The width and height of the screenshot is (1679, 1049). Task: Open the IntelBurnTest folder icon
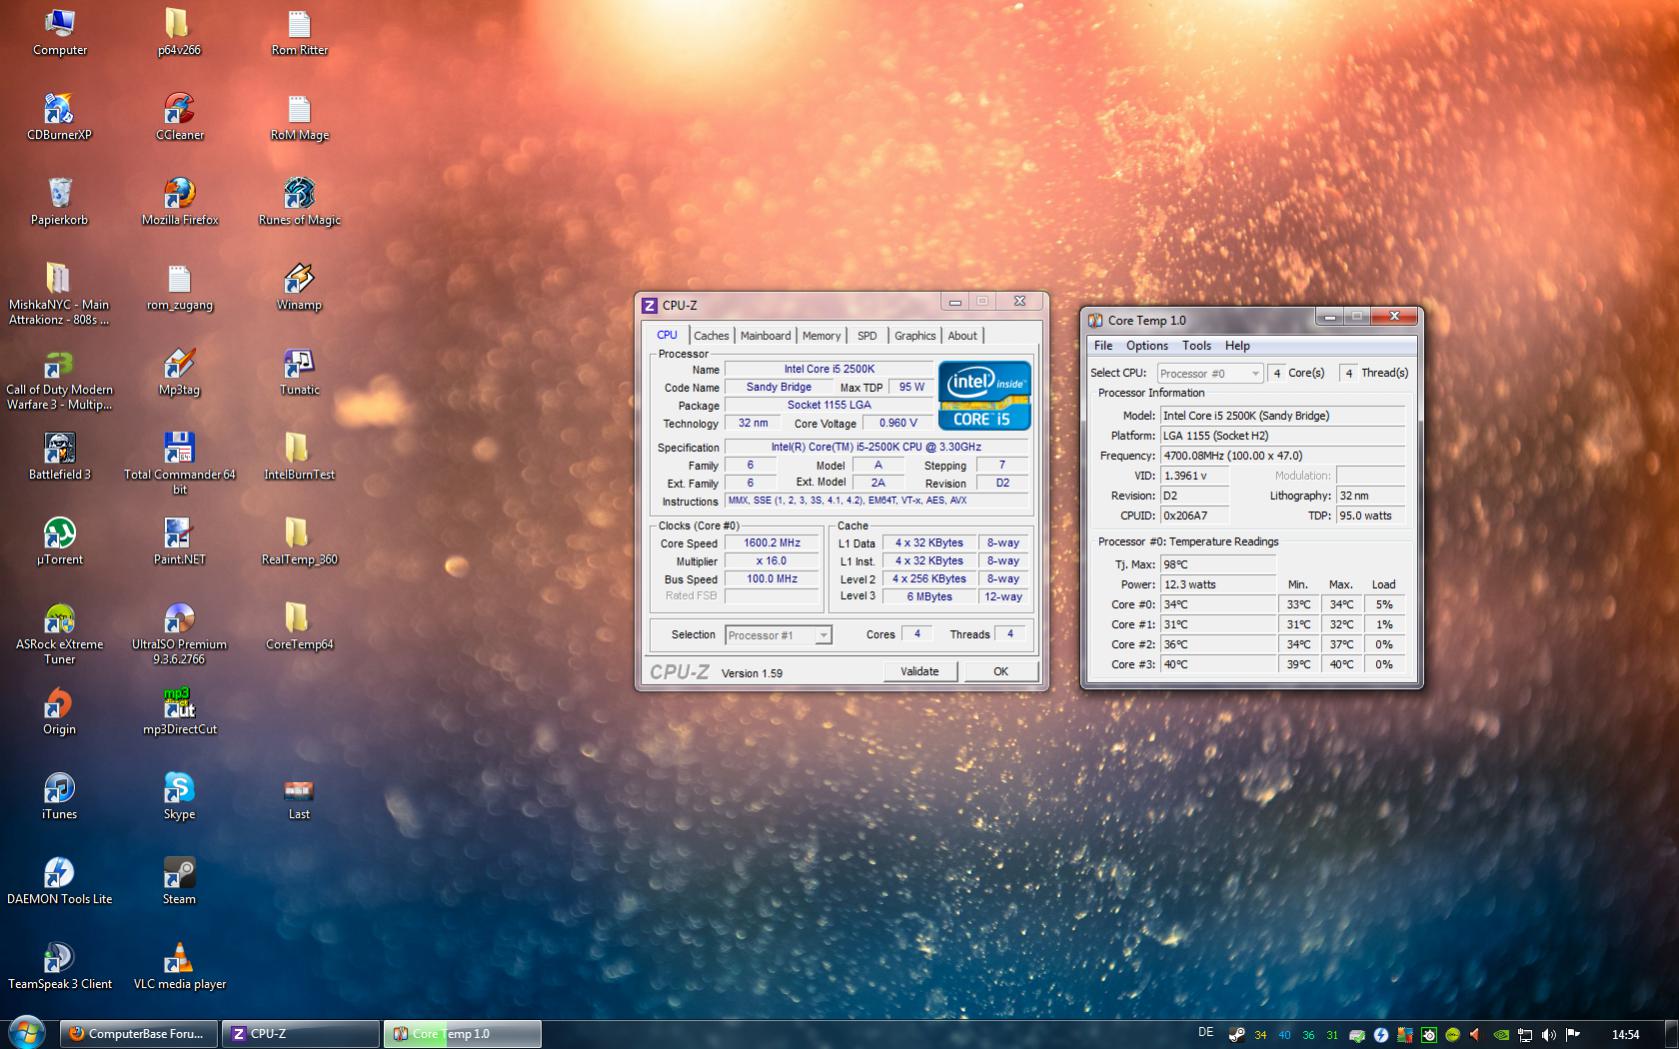[299, 457]
